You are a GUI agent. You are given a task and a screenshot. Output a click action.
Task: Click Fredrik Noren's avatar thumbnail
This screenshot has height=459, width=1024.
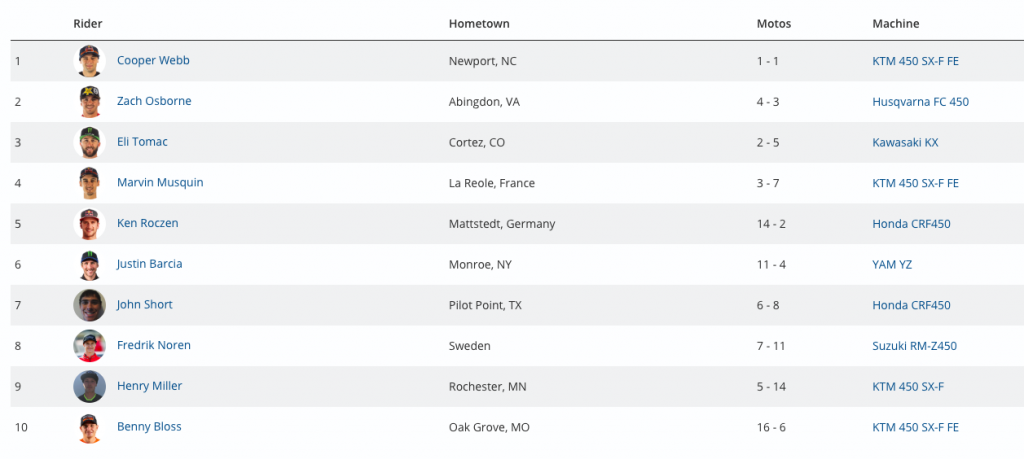(90, 346)
